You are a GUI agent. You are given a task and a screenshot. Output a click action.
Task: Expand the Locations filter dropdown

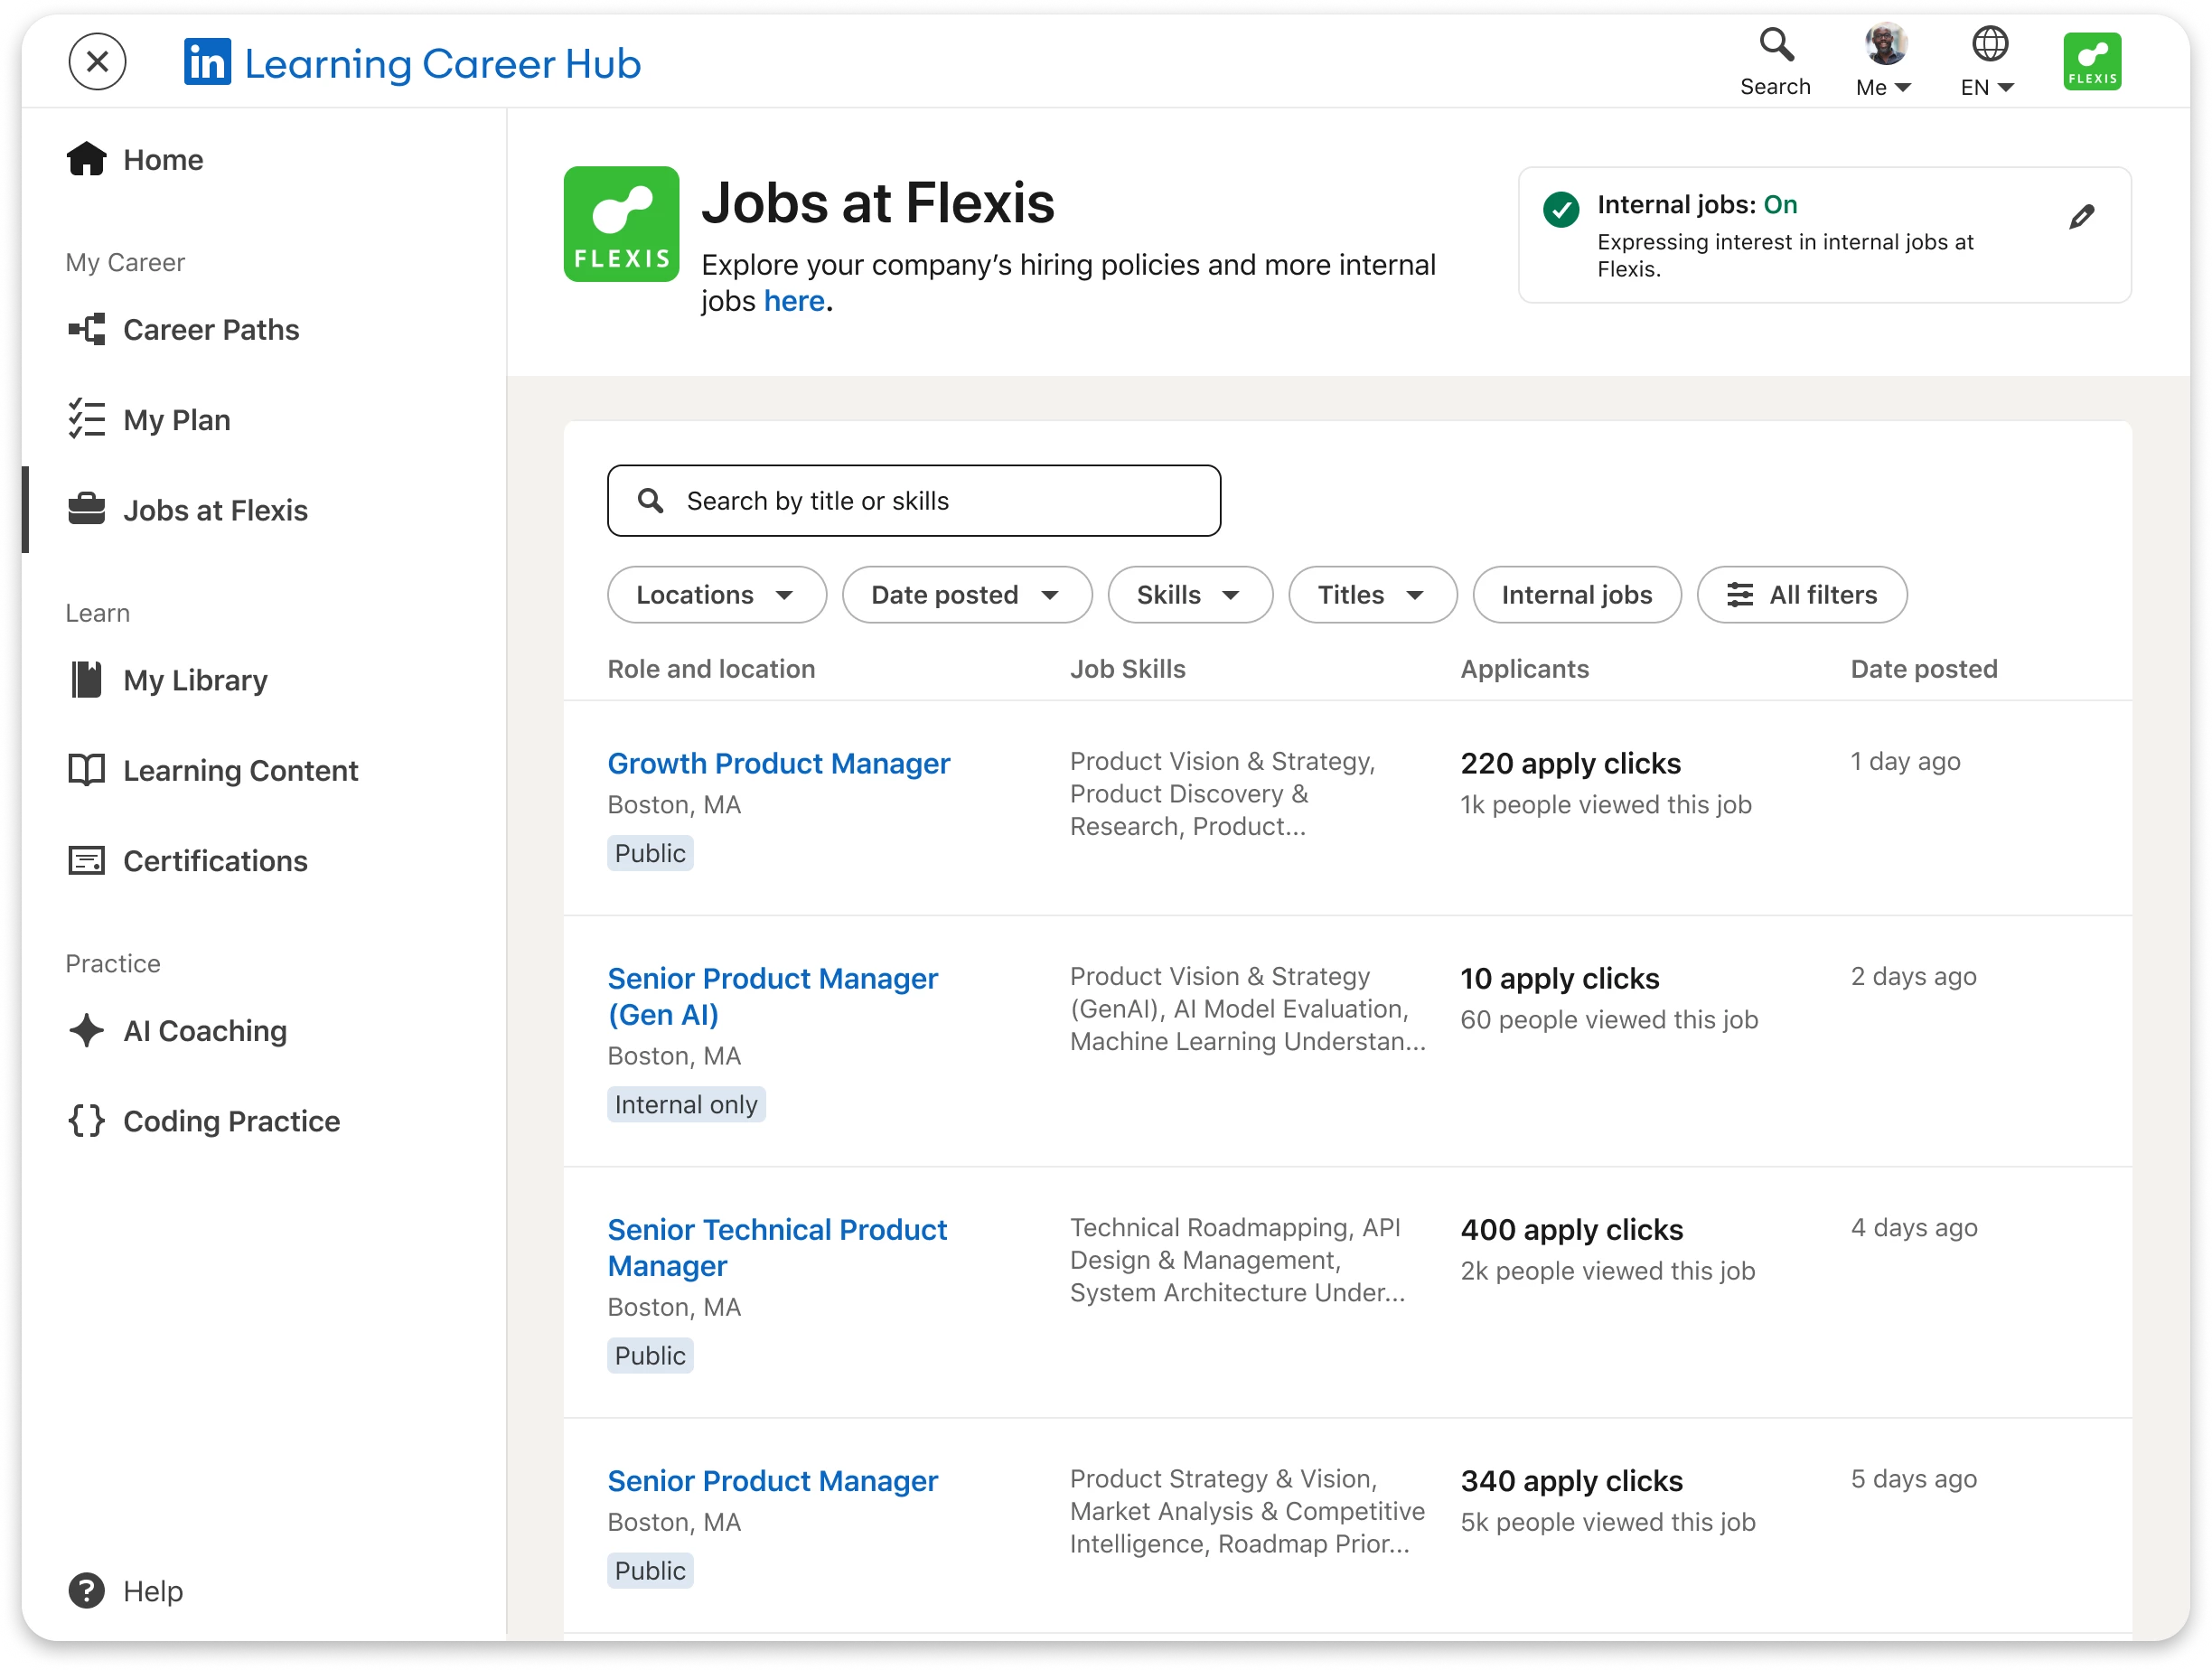pyautogui.click(x=716, y=595)
